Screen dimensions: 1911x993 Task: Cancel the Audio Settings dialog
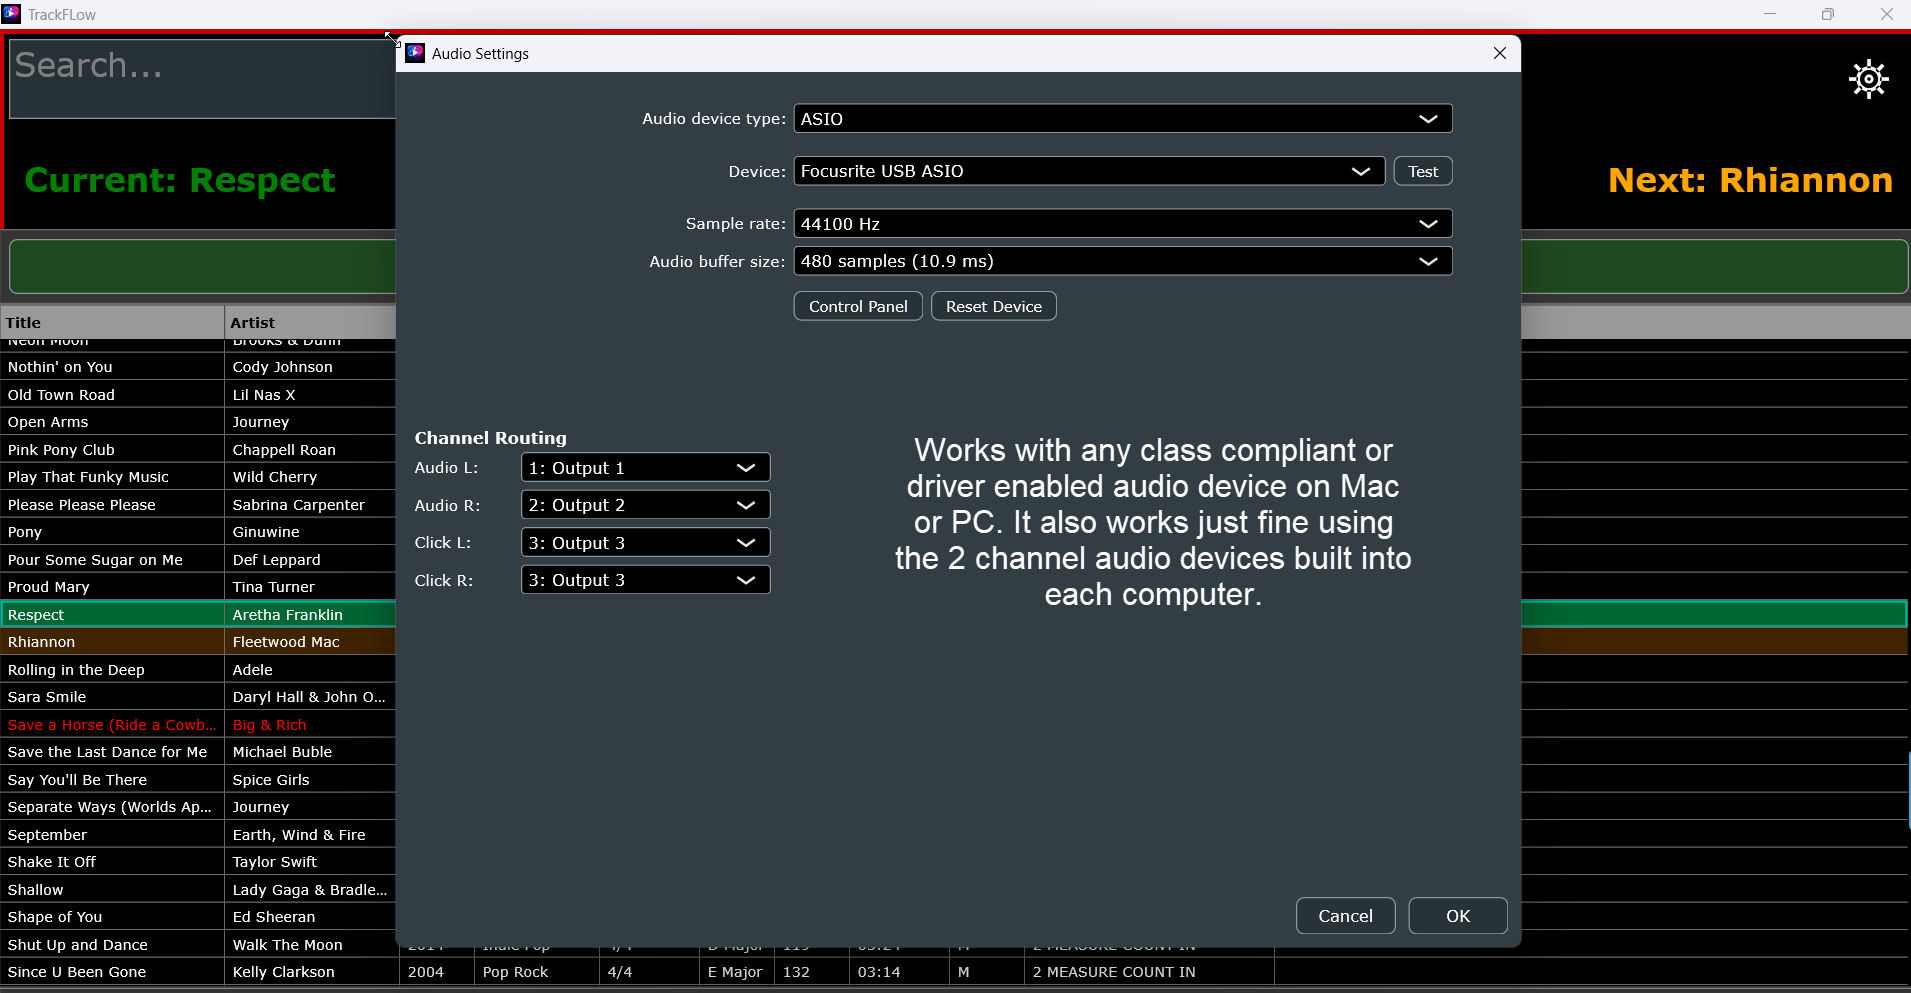[x=1344, y=915]
